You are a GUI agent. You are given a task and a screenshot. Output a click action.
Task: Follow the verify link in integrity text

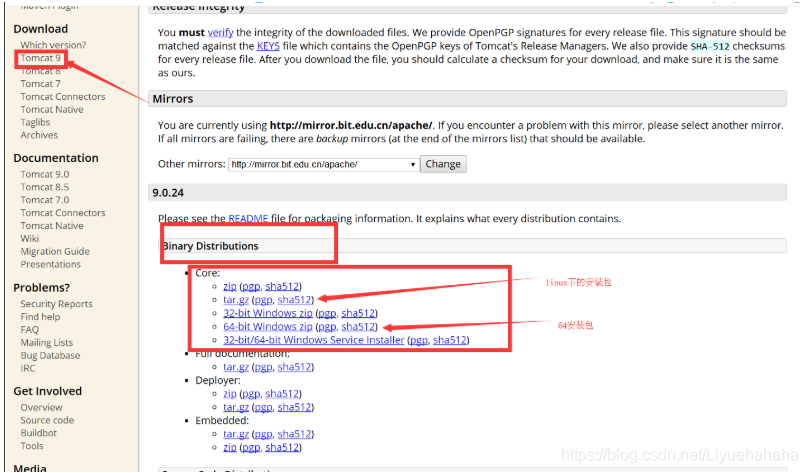(221, 32)
